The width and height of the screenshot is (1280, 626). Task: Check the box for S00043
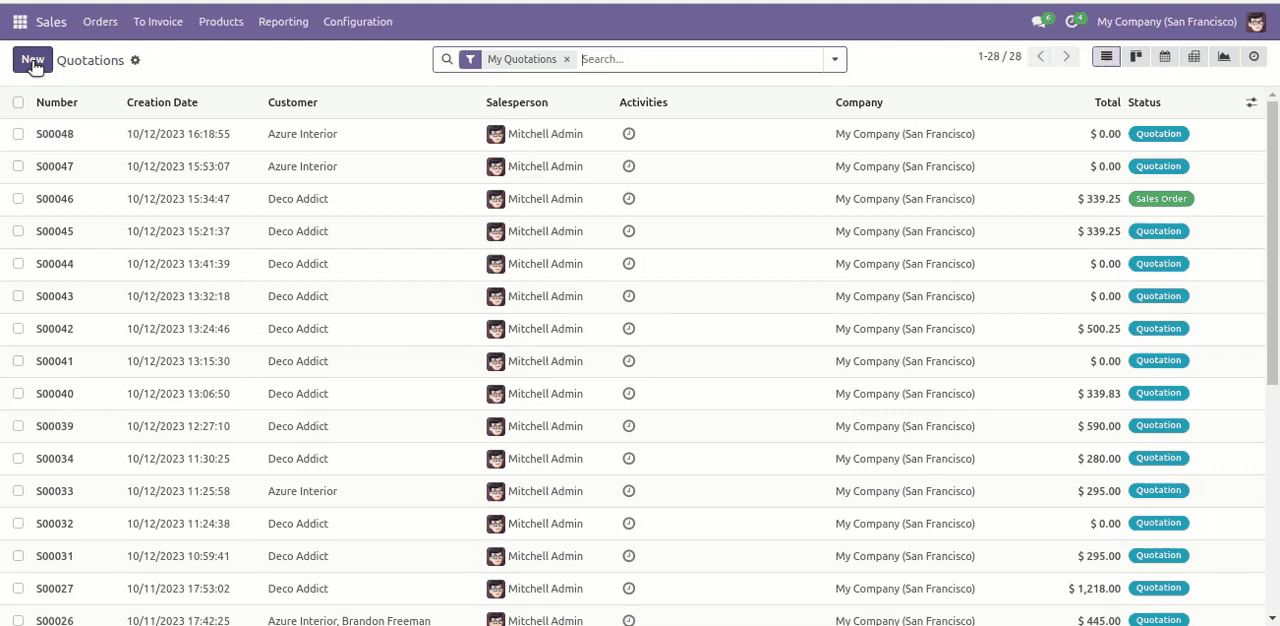[x=18, y=296]
